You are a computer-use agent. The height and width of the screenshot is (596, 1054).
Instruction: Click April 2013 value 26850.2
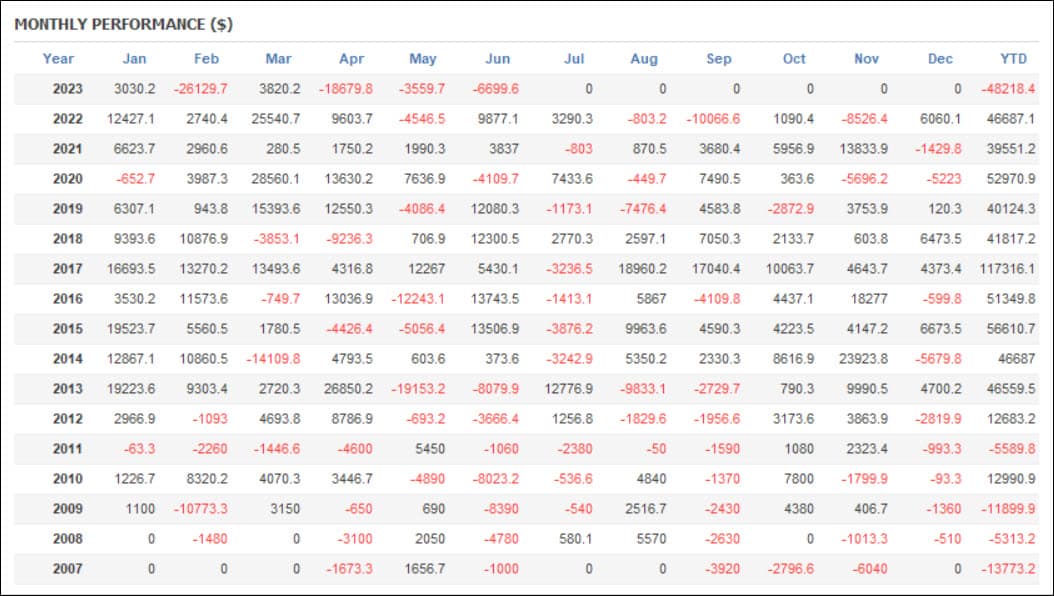point(348,388)
